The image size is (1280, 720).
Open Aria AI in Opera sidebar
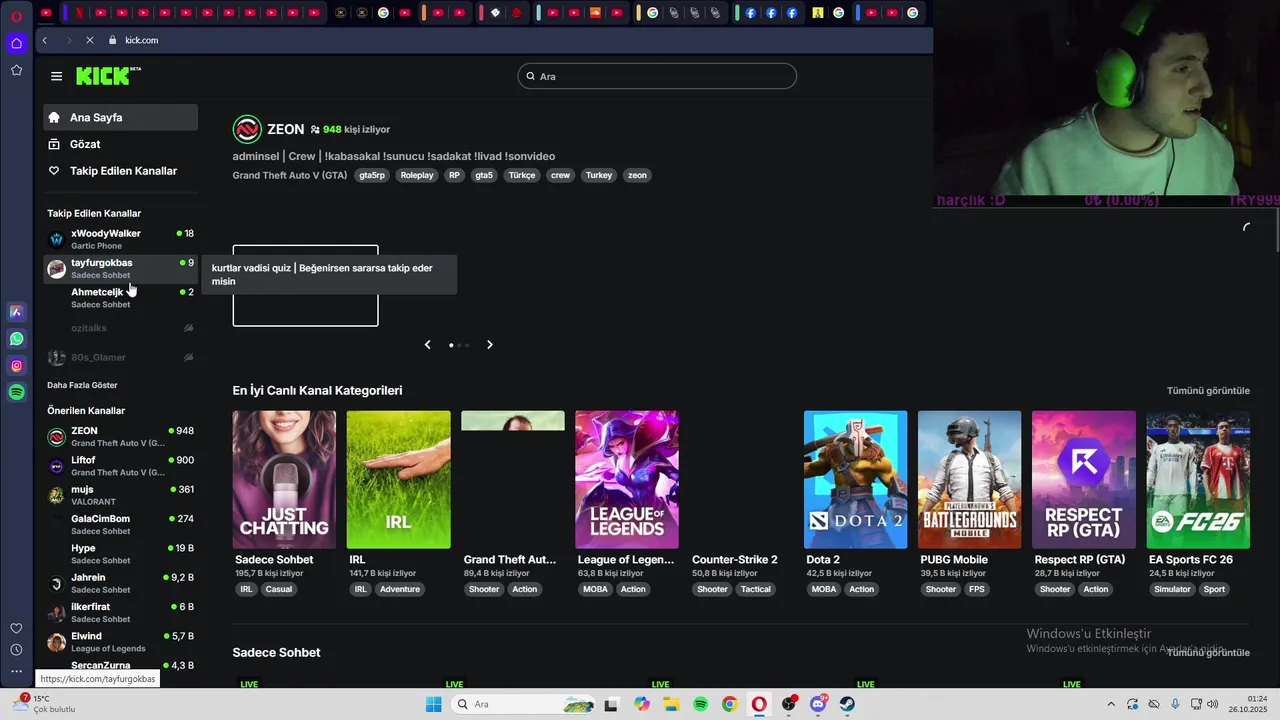[16, 312]
